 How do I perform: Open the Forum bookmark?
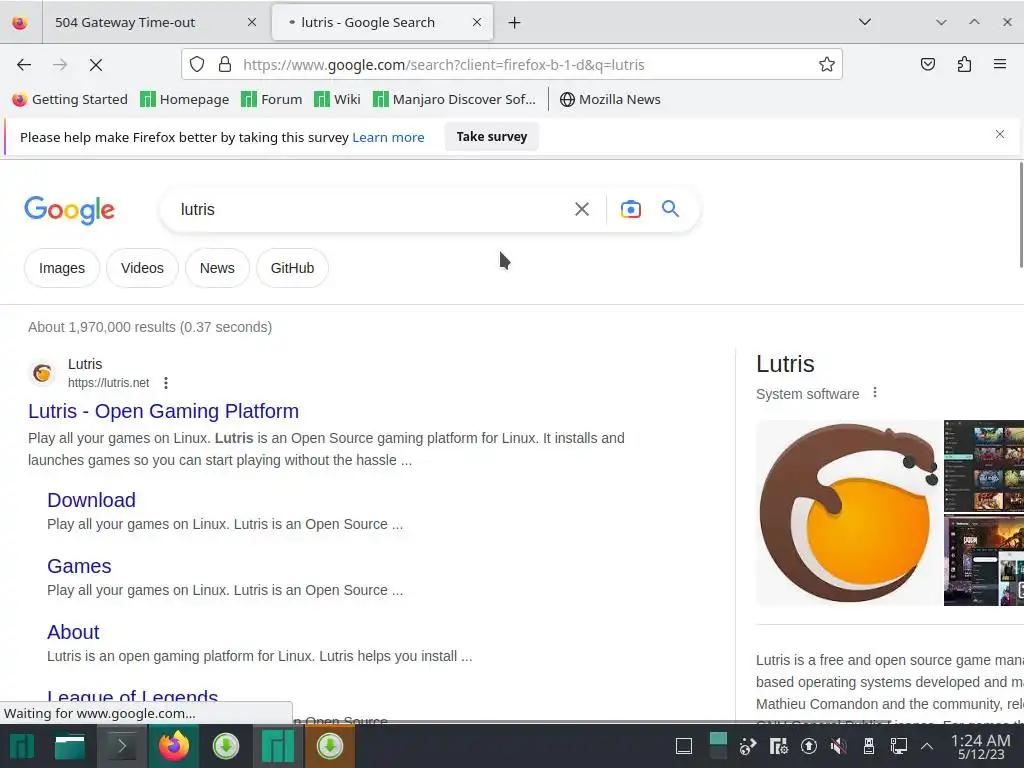click(x=272, y=99)
